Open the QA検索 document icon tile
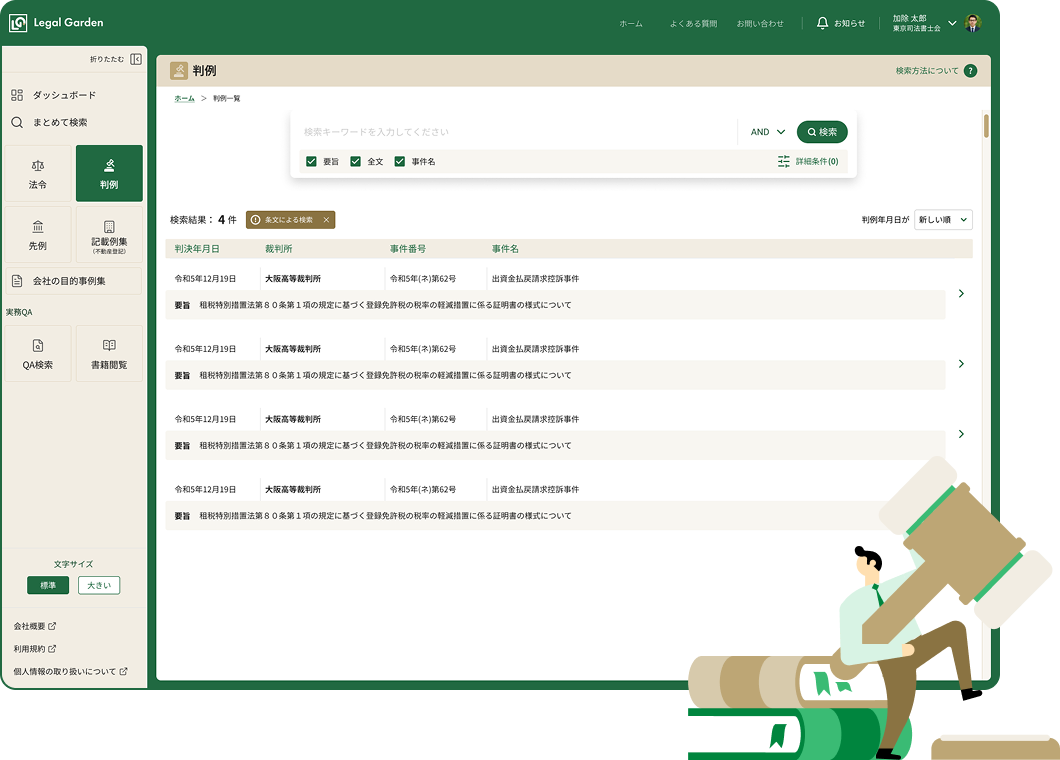This screenshot has height=760, width=1060. 38,354
